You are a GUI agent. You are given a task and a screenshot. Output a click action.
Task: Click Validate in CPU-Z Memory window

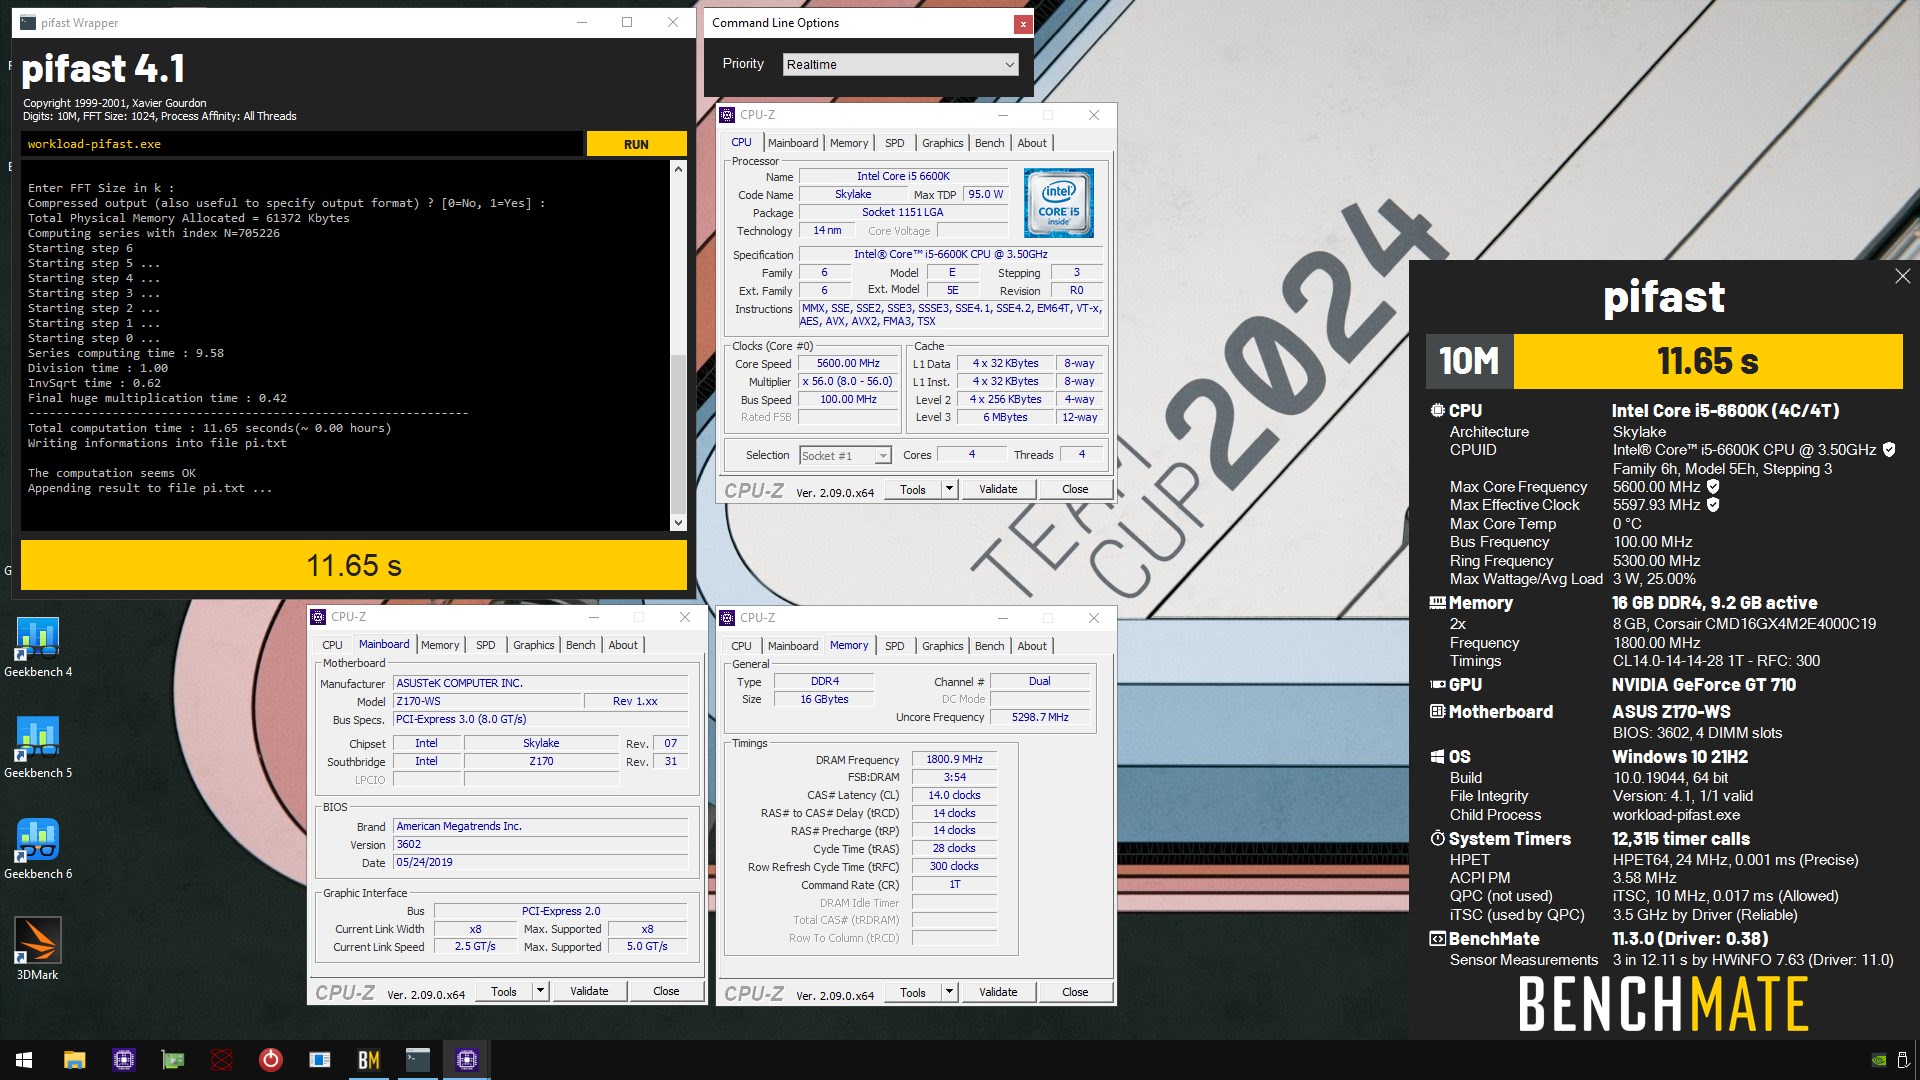pyautogui.click(x=998, y=992)
